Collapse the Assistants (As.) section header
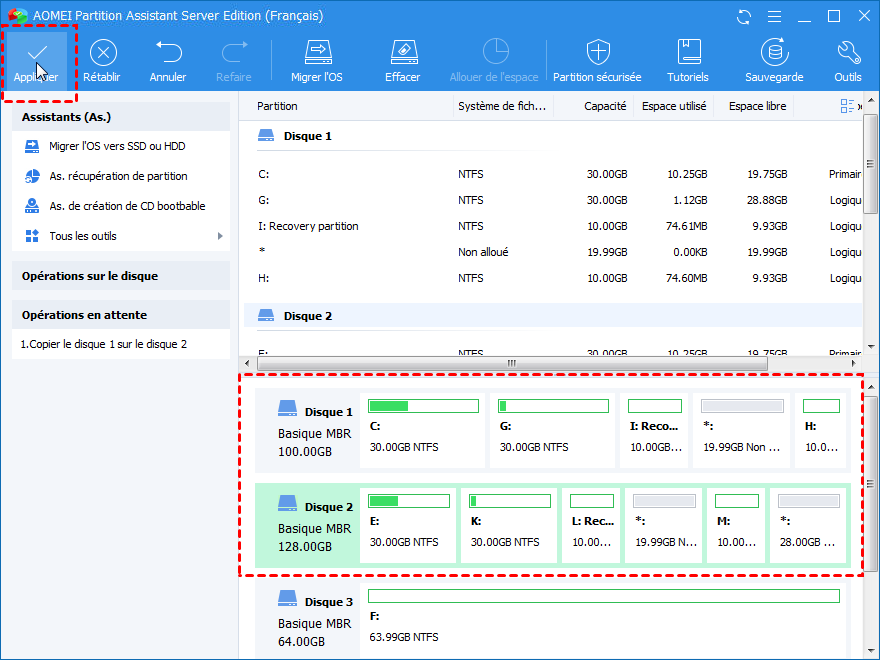Image resolution: width=880 pixels, height=660 pixels. tap(121, 117)
